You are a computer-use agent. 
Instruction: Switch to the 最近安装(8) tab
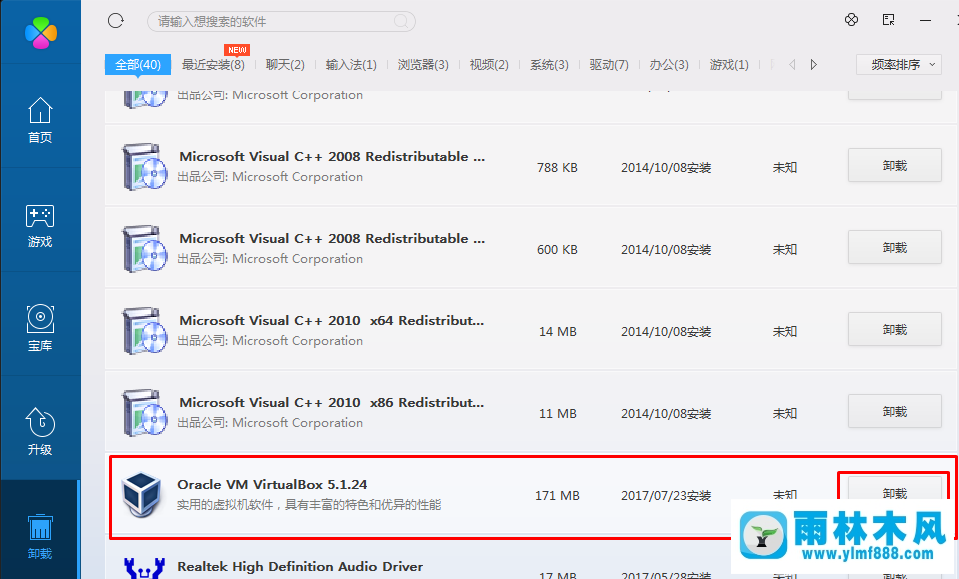[x=213, y=64]
